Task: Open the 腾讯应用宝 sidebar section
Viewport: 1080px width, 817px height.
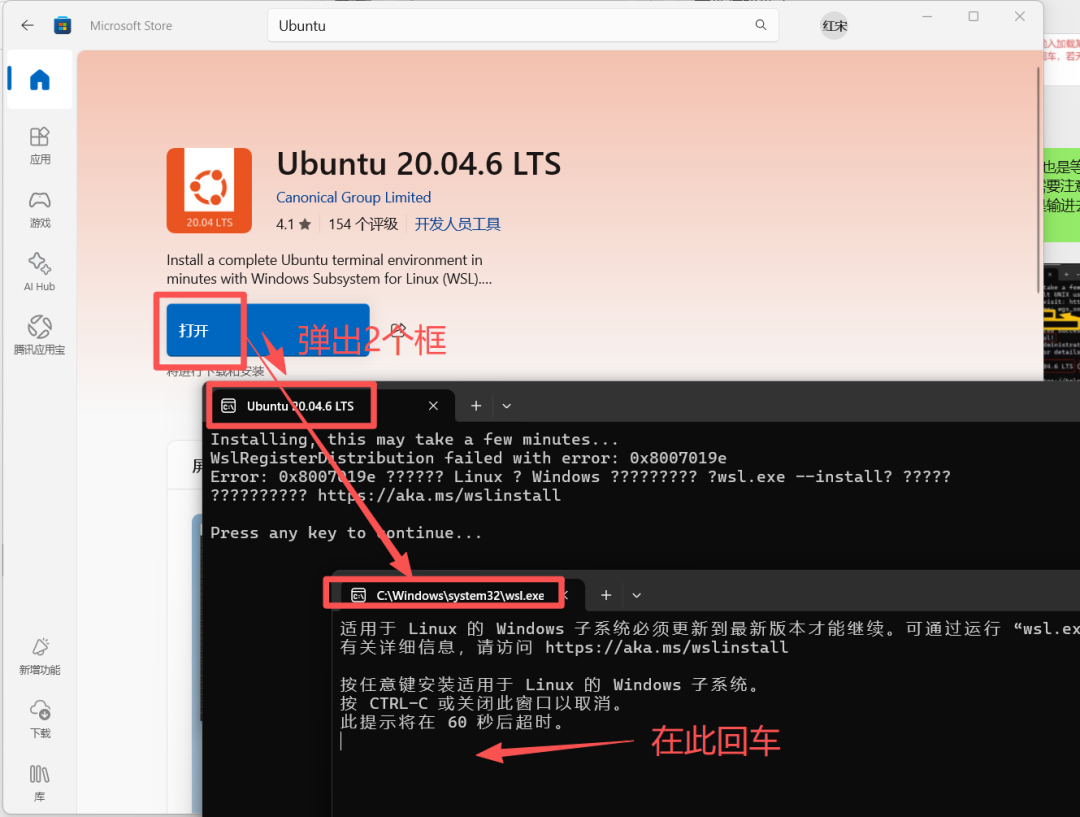Action: [40, 336]
